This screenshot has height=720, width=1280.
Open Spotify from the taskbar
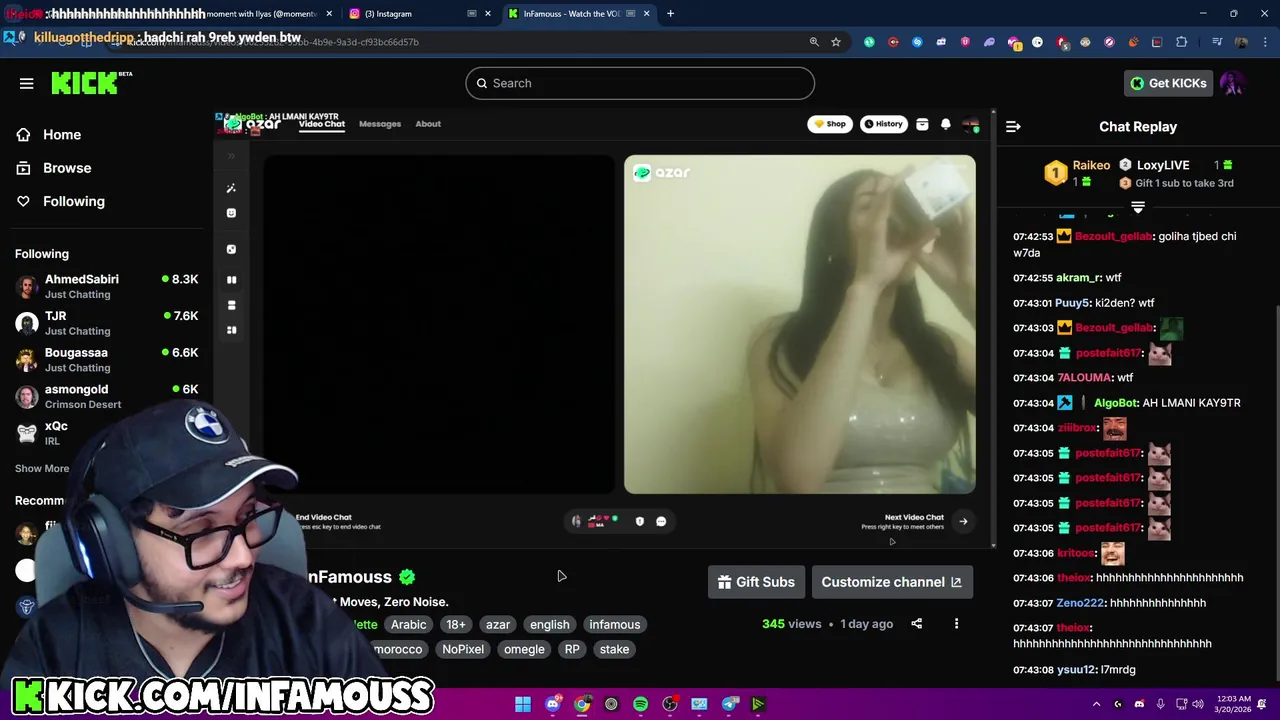coord(640,704)
